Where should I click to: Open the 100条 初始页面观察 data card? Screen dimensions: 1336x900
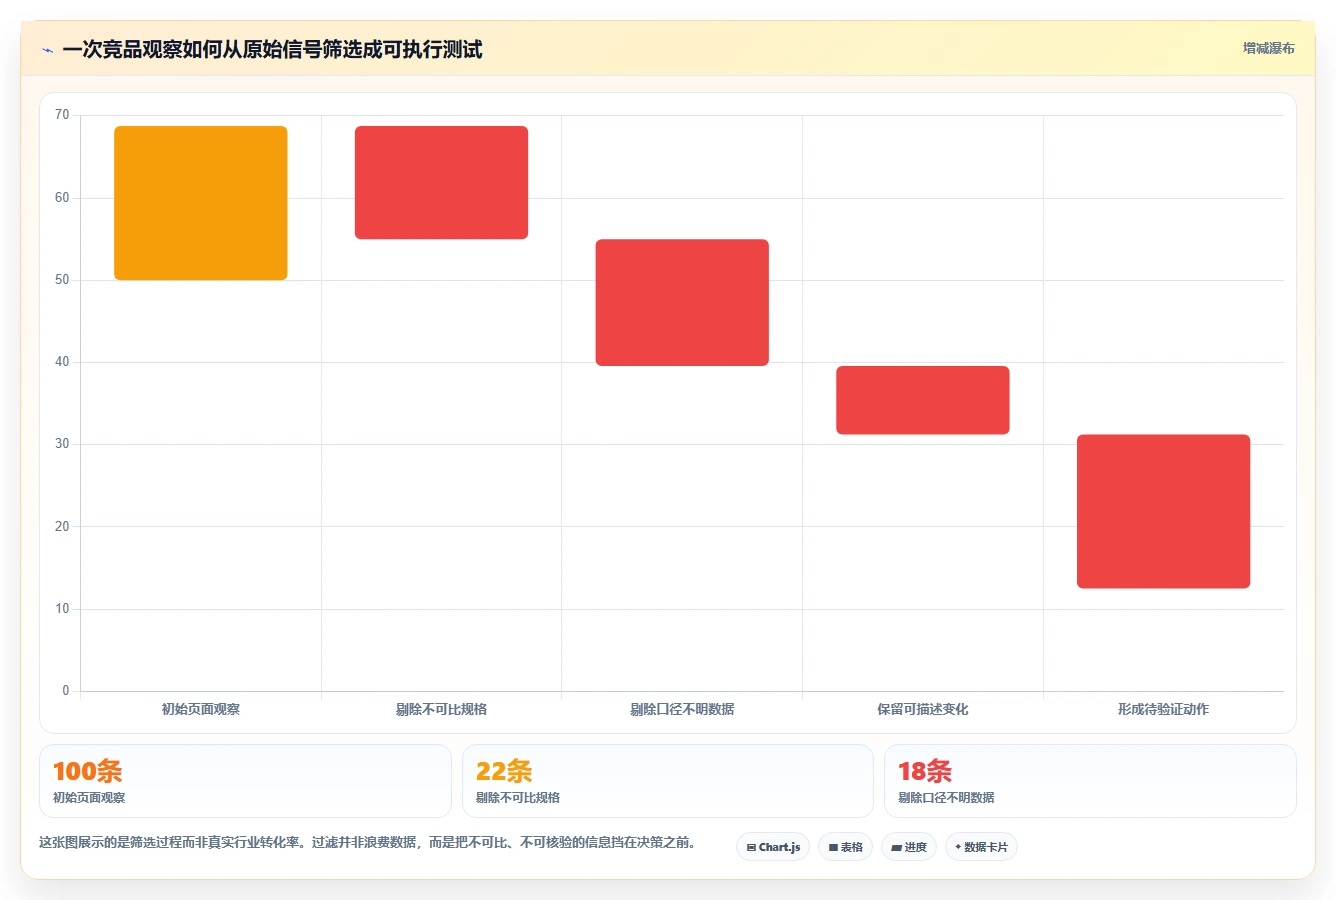coord(245,781)
